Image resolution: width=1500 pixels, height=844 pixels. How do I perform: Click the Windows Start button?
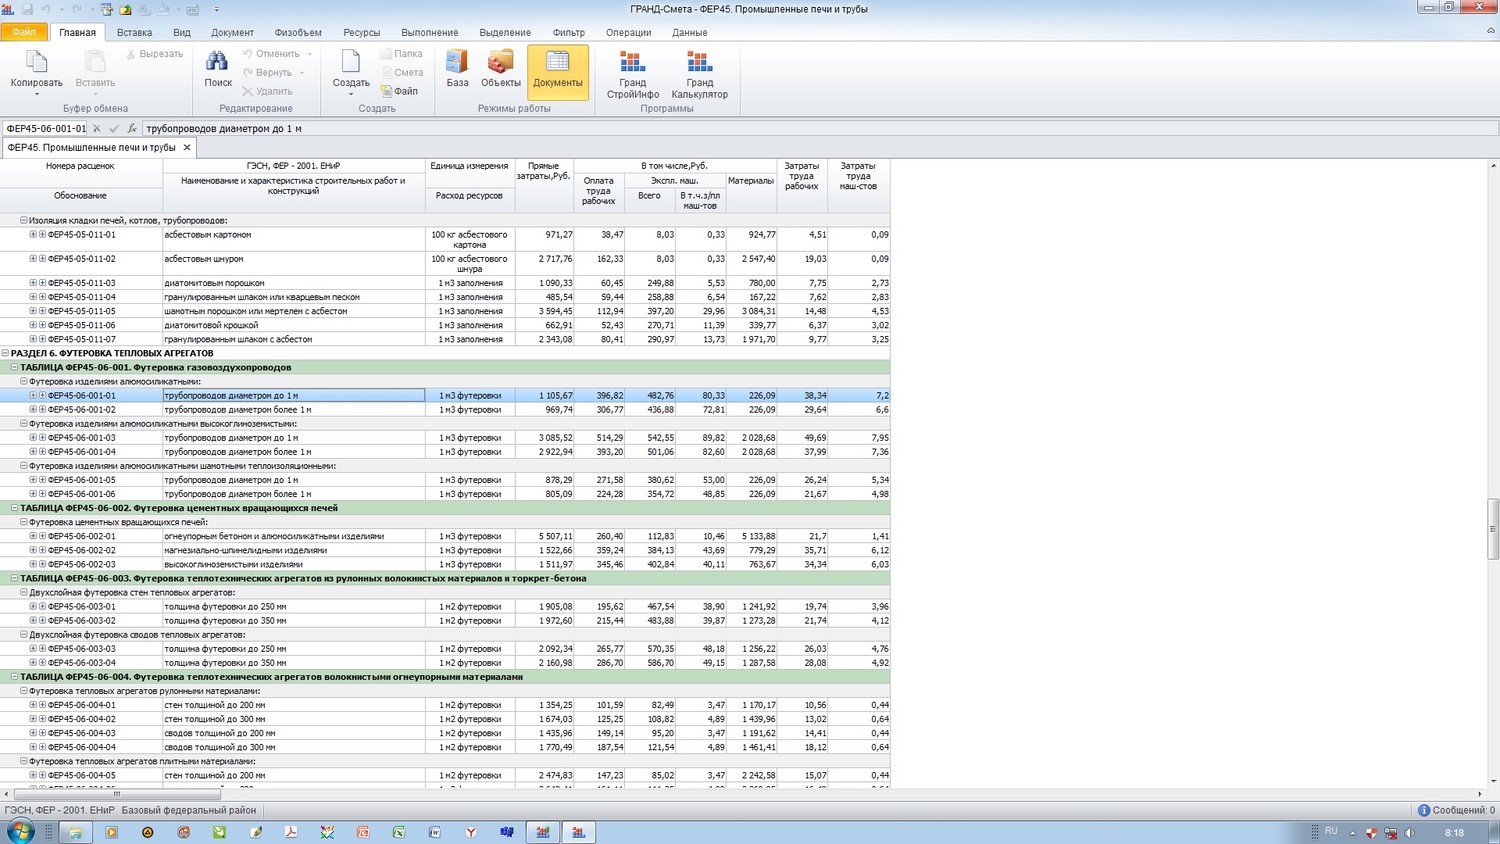click(x=20, y=831)
